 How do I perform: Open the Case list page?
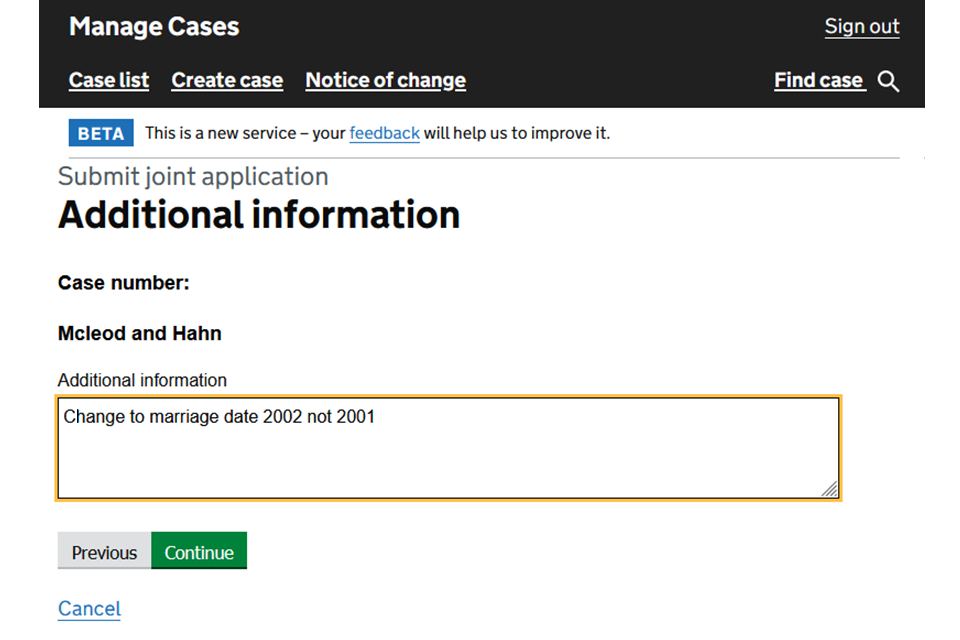(x=109, y=81)
